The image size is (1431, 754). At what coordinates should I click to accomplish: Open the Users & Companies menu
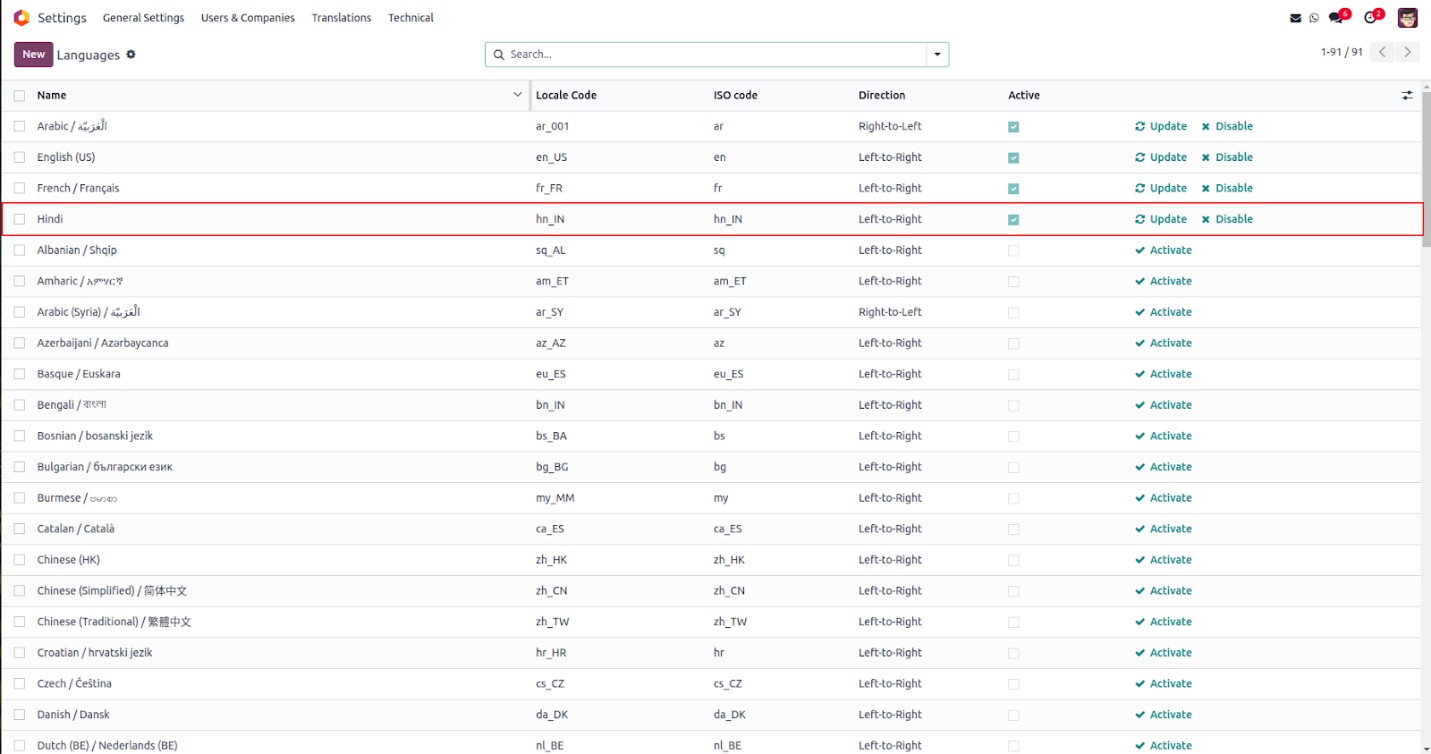pyautogui.click(x=247, y=18)
